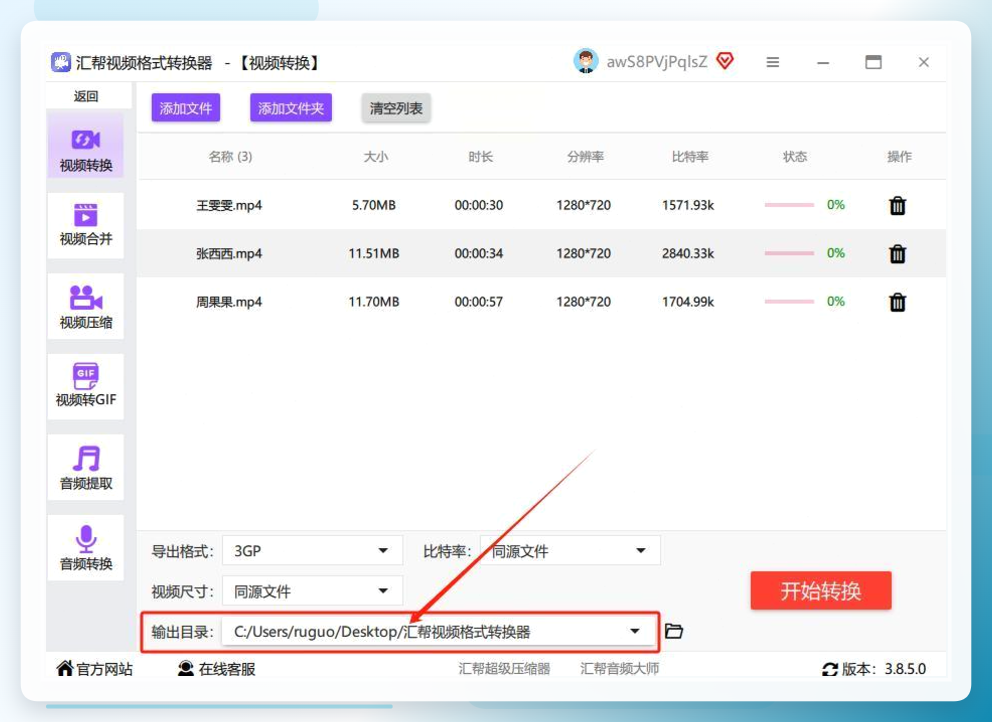Click 返回 at top of sidebar
992x722 pixels.
point(85,96)
